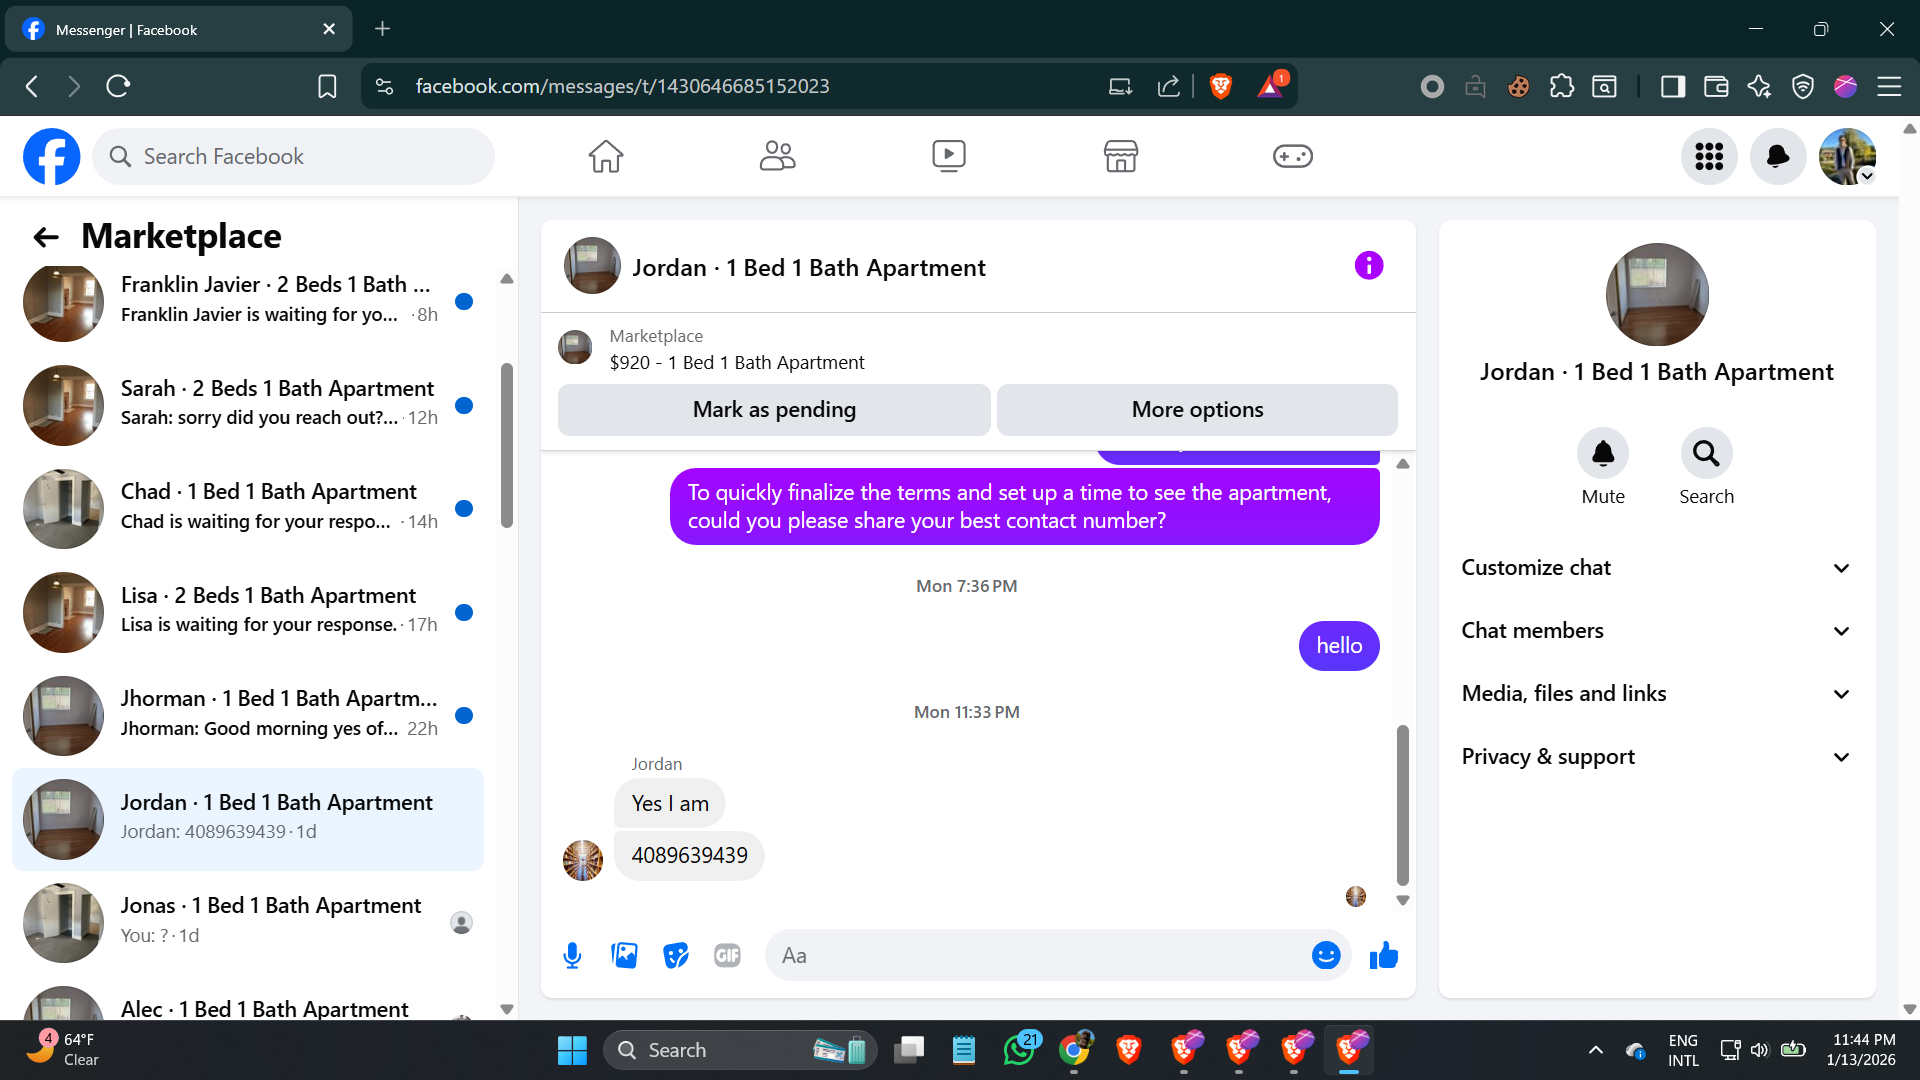Viewport: 1920px width, 1080px height.
Task: Open the GIF picker
Action: [x=727, y=956]
